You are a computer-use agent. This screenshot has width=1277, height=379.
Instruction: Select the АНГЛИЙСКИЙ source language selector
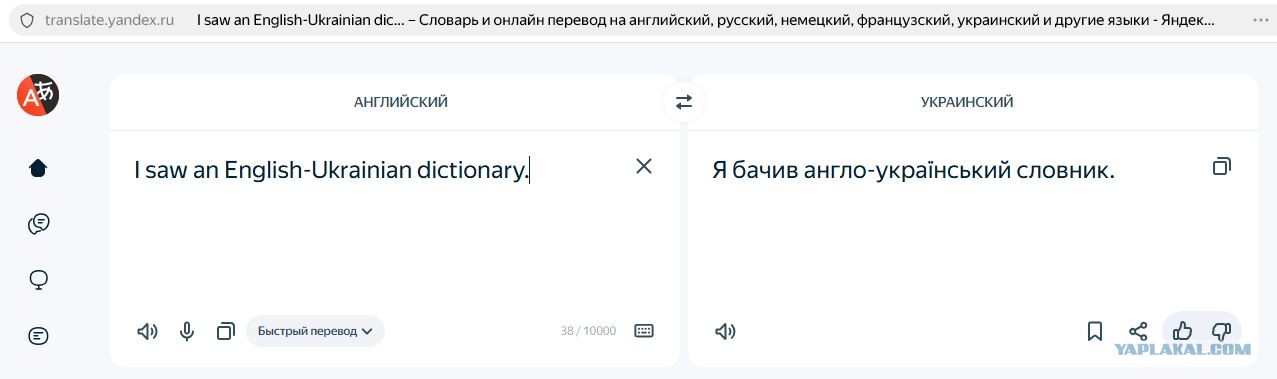pos(401,102)
